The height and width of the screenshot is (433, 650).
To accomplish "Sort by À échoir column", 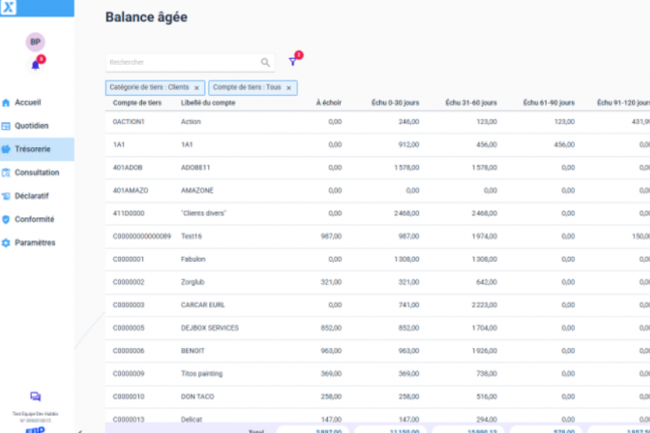I will (x=329, y=103).
